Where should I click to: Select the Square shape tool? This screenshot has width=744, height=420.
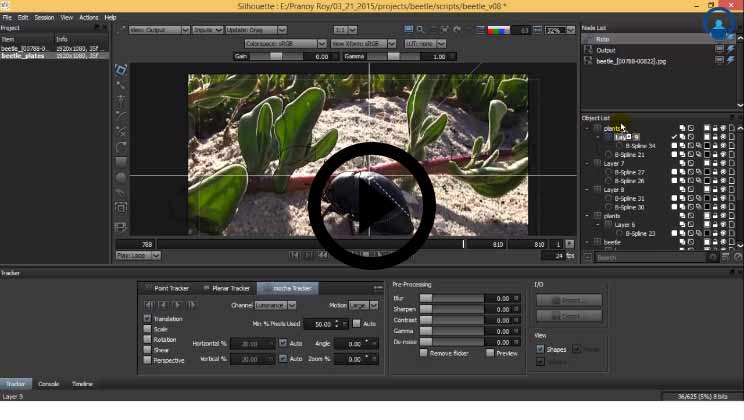click(x=121, y=161)
